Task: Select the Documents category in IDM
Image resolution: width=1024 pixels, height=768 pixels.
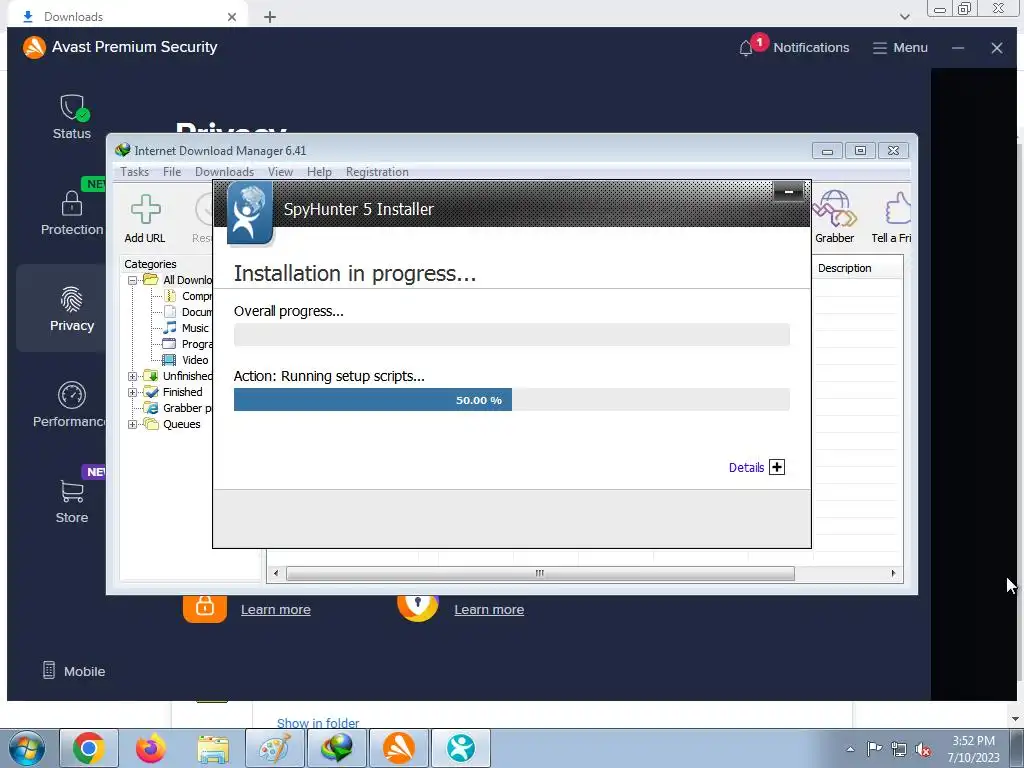Action: coord(188,312)
